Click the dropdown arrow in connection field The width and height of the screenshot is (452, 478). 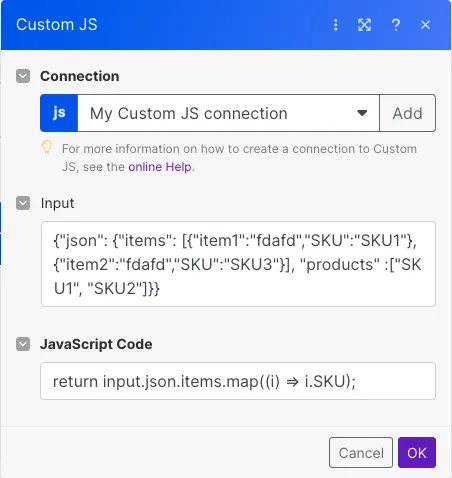(362, 113)
